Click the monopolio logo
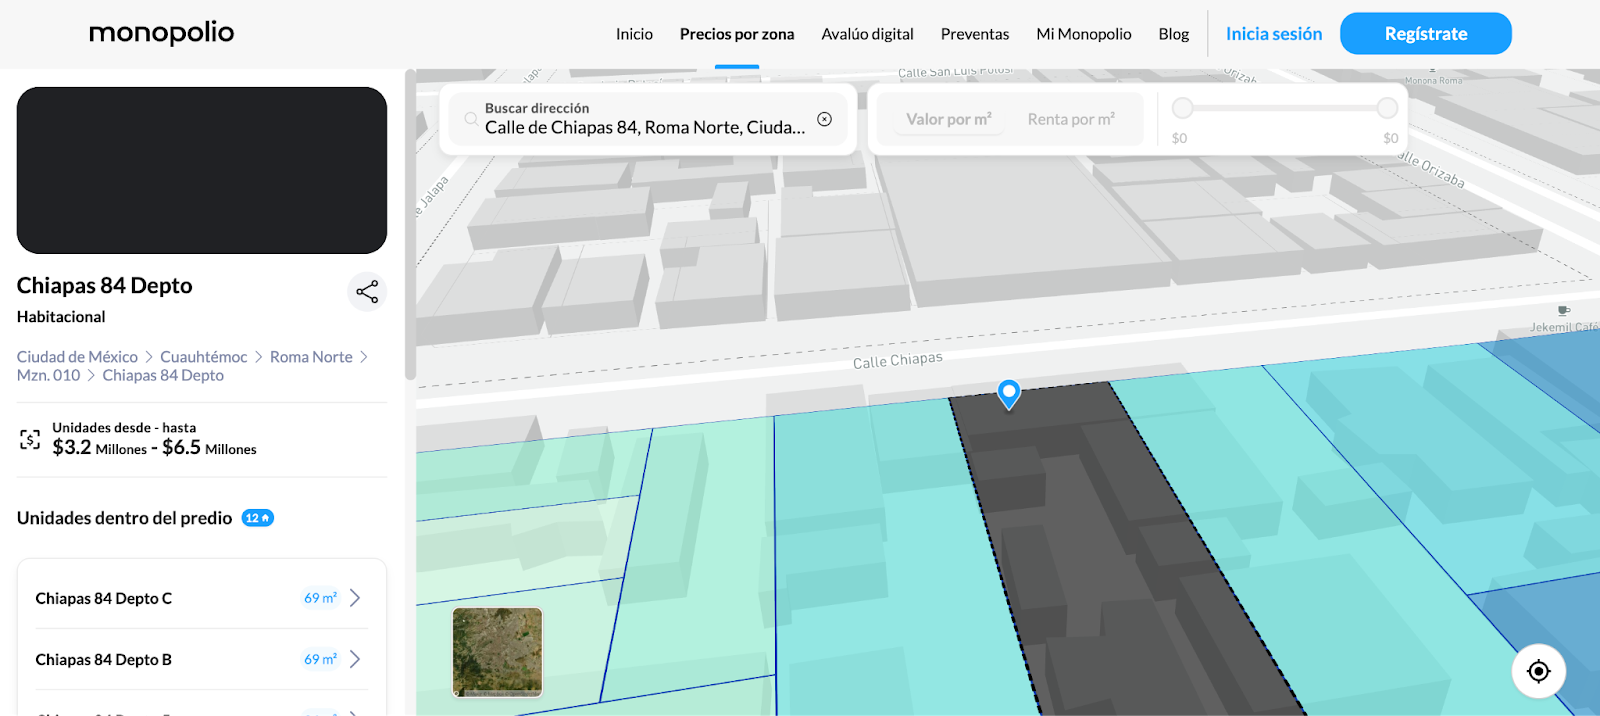Viewport: 1600px width, 716px height. (161, 33)
